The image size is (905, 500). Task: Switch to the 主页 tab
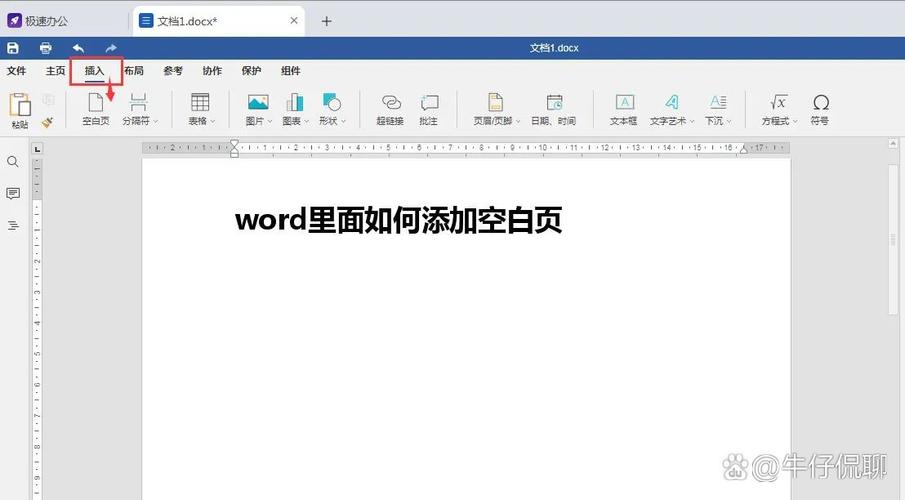(55, 71)
